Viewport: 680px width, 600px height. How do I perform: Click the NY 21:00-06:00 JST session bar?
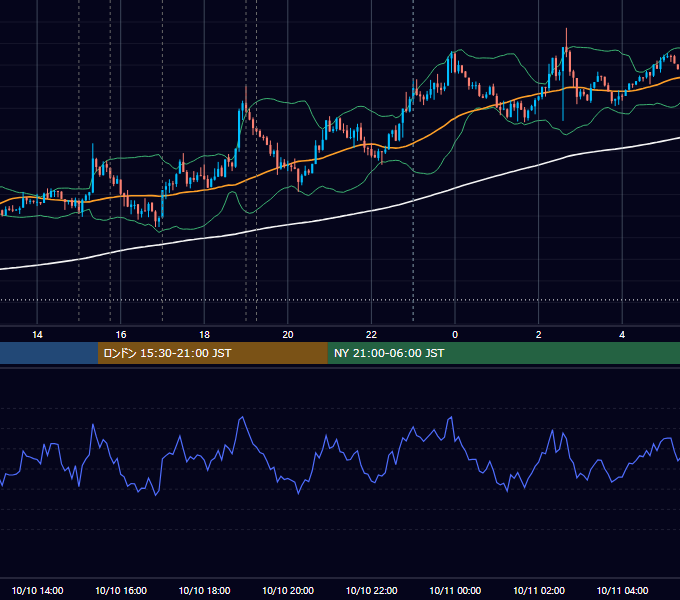(x=503, y=353)
